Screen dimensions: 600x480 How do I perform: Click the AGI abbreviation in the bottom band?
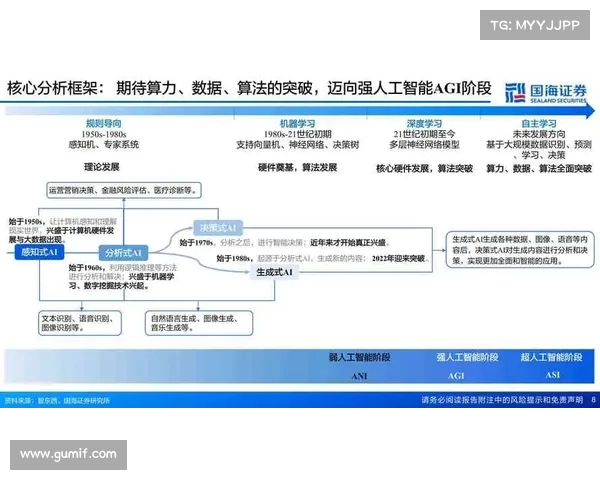[x=456, y=376]
